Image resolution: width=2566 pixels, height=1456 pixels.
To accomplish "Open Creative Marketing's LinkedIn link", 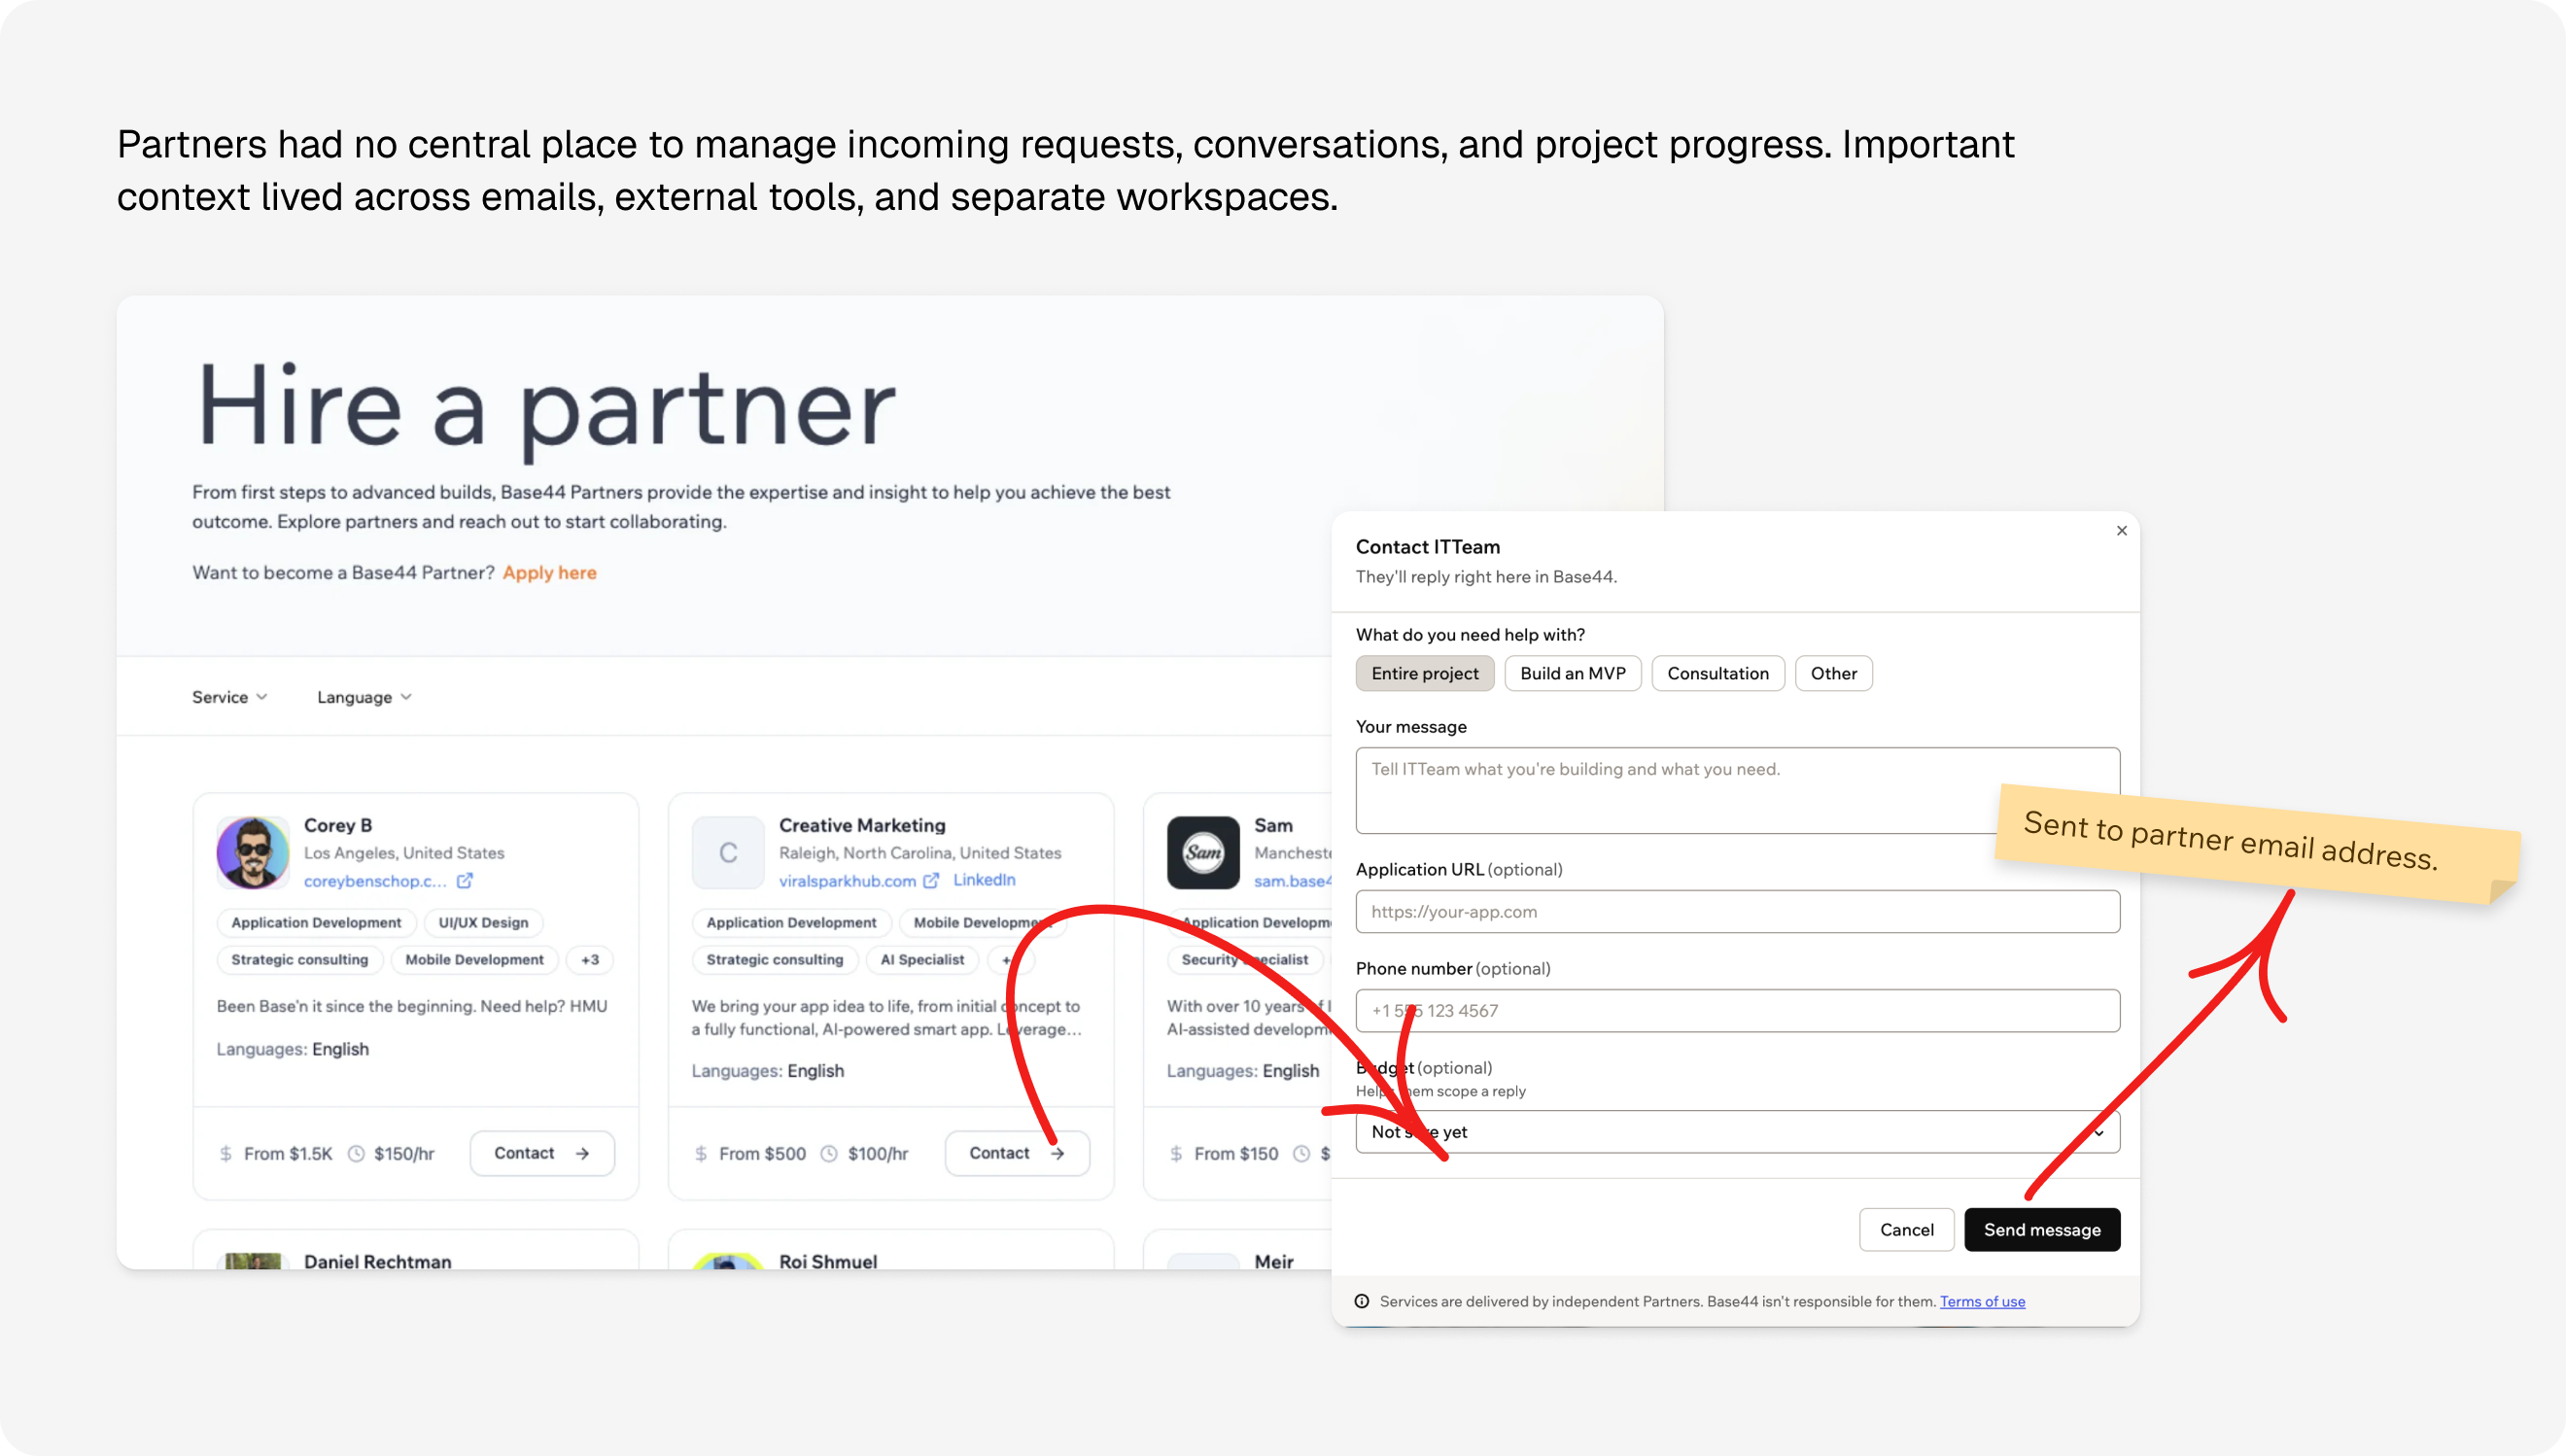I will coord(984,879).
